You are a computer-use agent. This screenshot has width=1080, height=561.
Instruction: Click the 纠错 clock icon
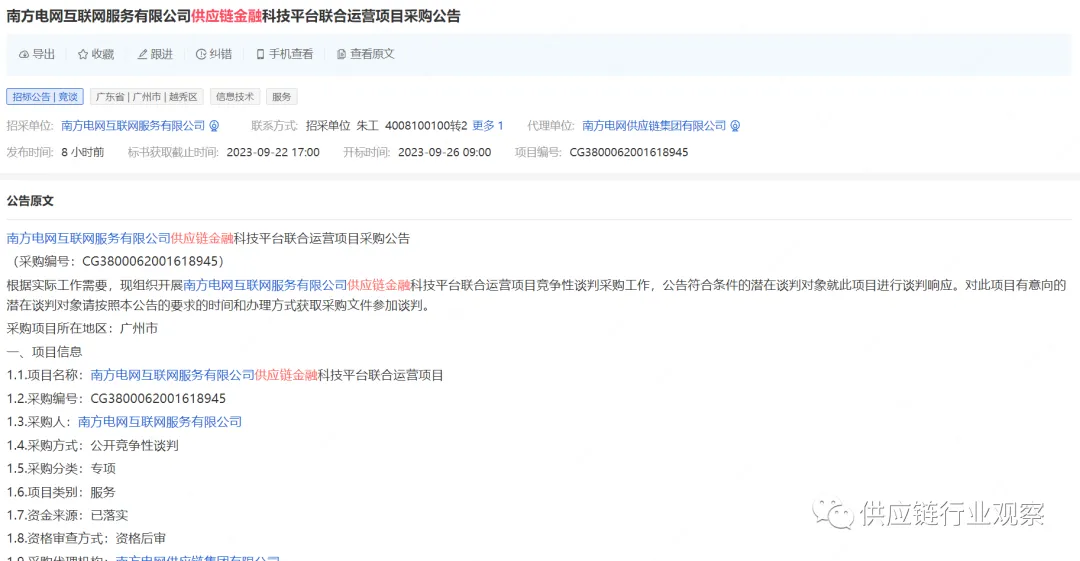coord(201,54)
